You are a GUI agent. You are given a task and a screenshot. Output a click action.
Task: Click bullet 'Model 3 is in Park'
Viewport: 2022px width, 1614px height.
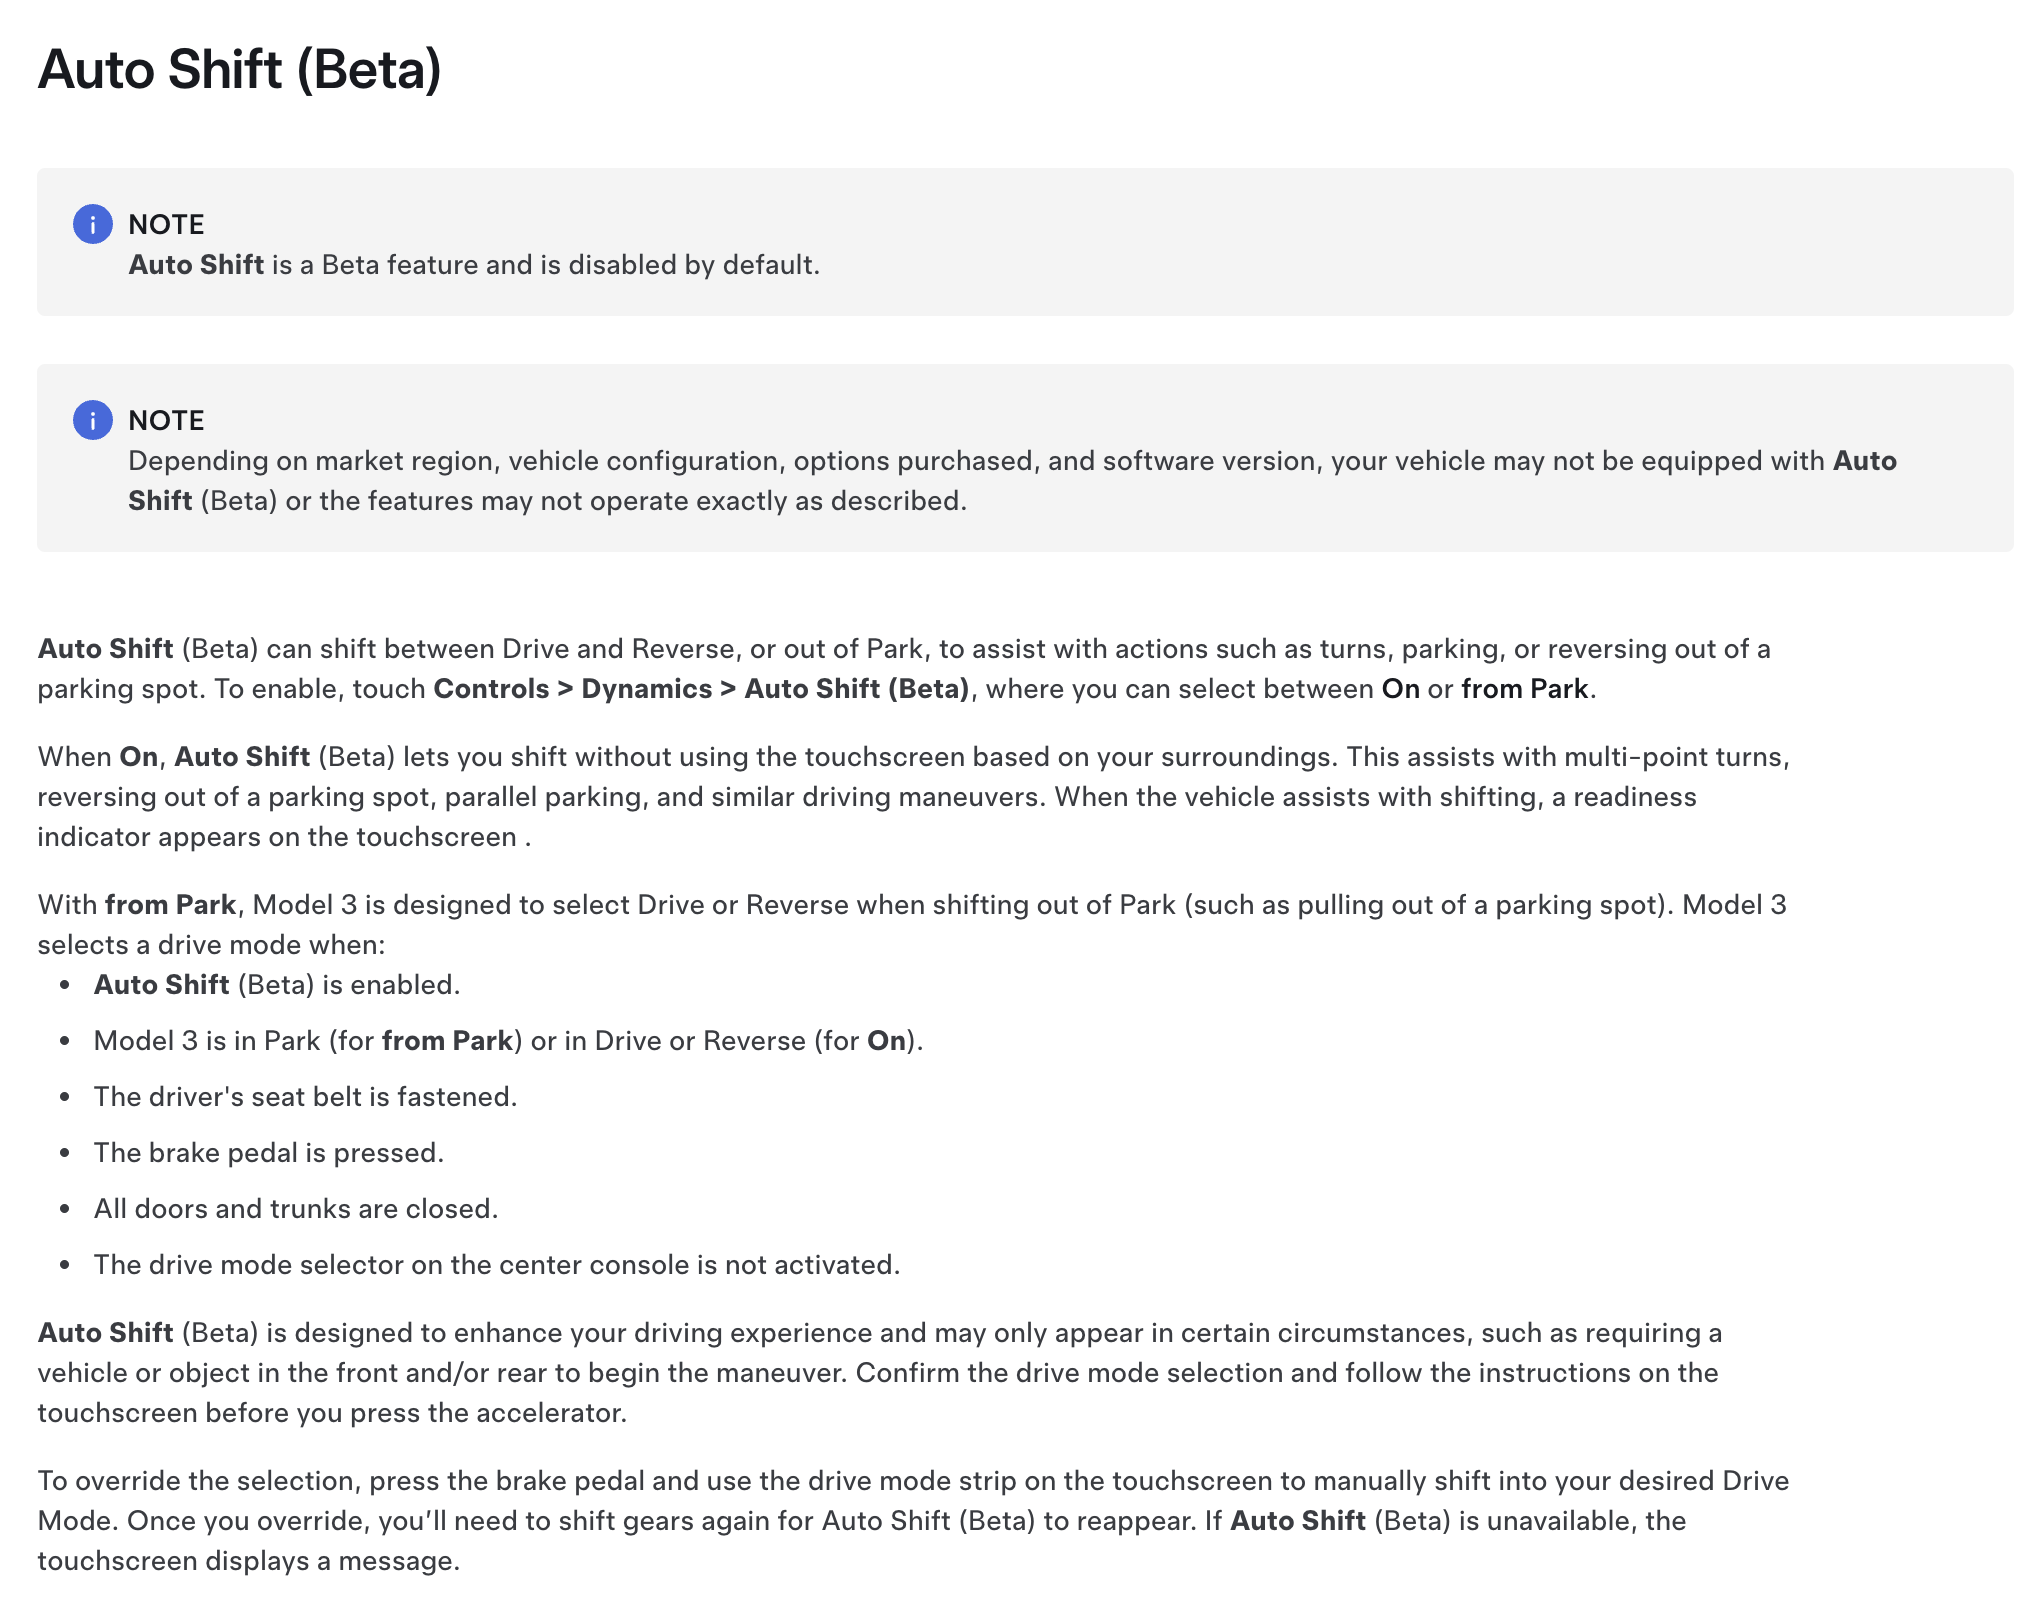tap(508, 1041)
